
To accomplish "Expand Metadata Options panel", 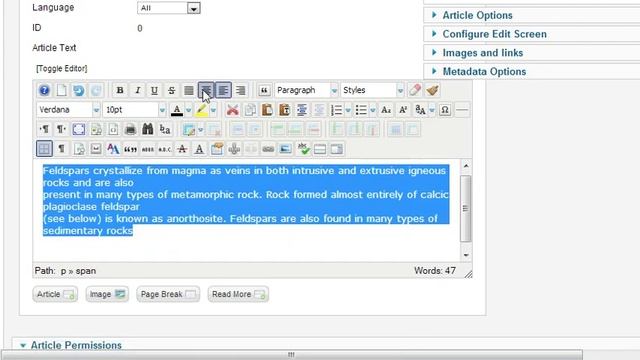I will tap(484, 71).
